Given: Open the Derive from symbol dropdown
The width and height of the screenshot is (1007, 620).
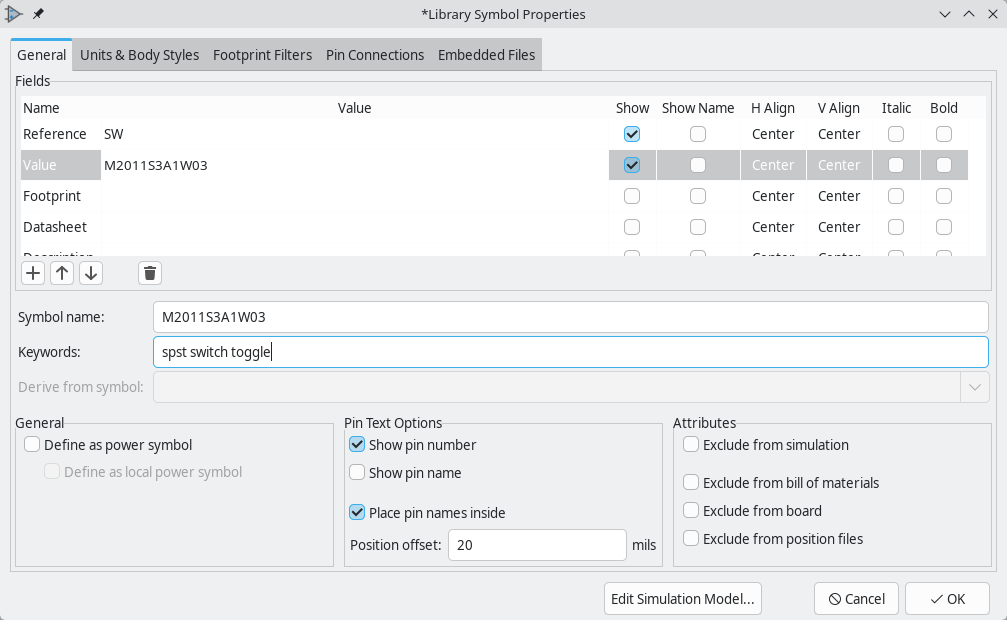Looking at the screenshot, I should pos(974,387).
